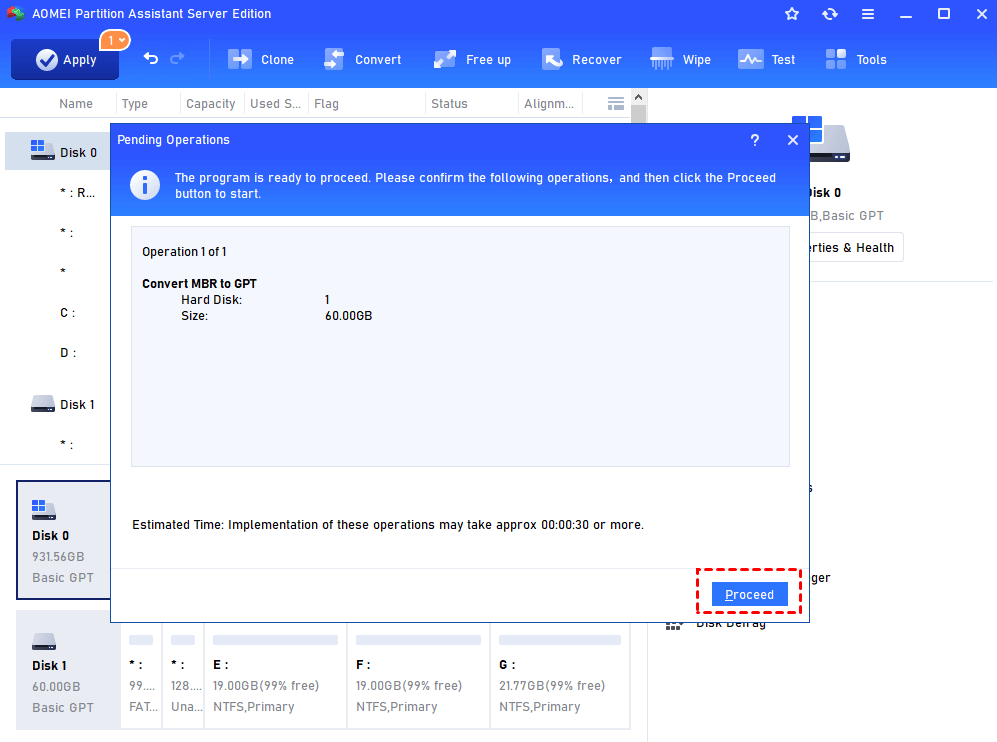The height and width of the screenshot is (742, 997).
Task: Click the Proceed button
Action: pyautogui.click(x=749, y=594)
